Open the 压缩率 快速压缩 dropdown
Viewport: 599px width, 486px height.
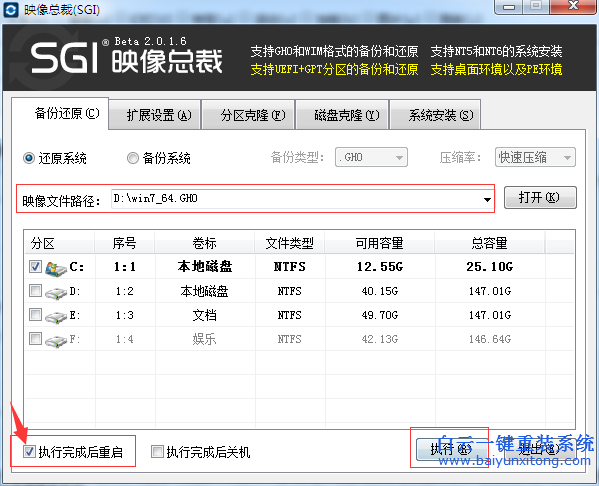535,157
